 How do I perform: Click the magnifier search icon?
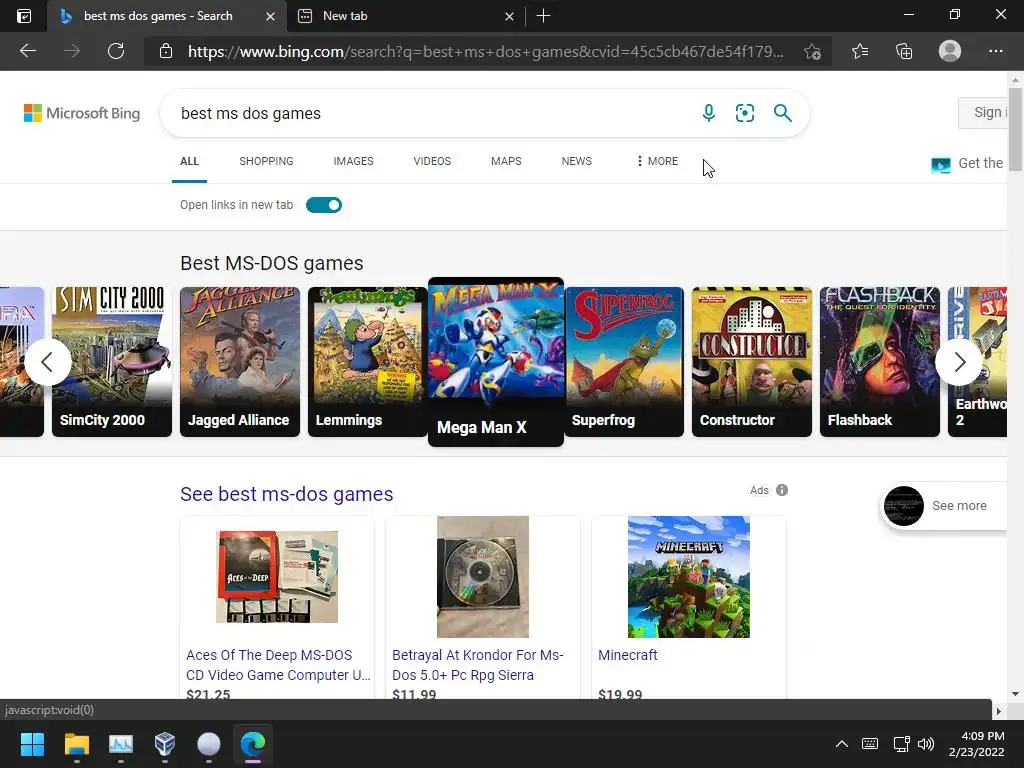coord(782,113)
